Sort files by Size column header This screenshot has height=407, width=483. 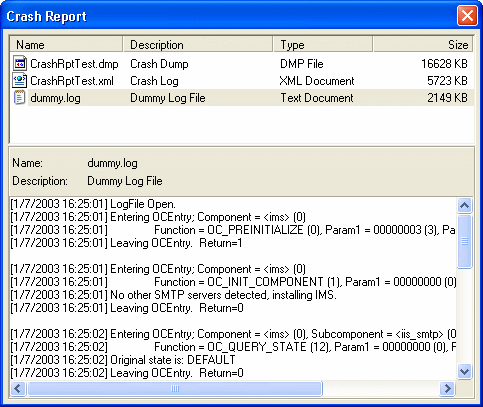point(423,44)
